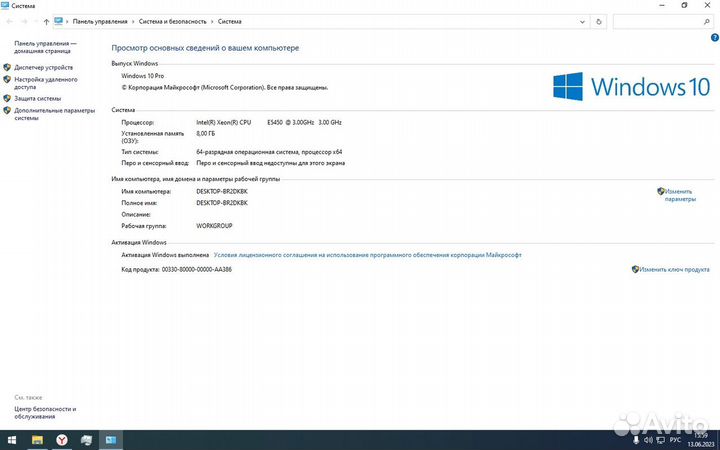Click Change product key link

point(674,269)
